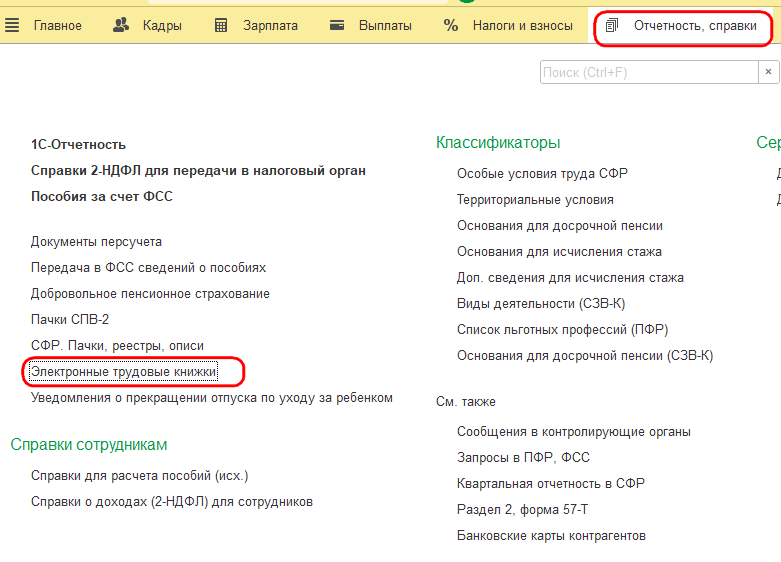Open Сообщения в контролирующие органы

point(574,431)
